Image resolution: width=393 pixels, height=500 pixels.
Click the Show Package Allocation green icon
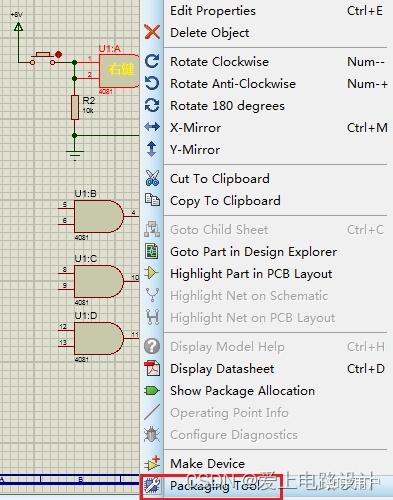click(152, 390)
